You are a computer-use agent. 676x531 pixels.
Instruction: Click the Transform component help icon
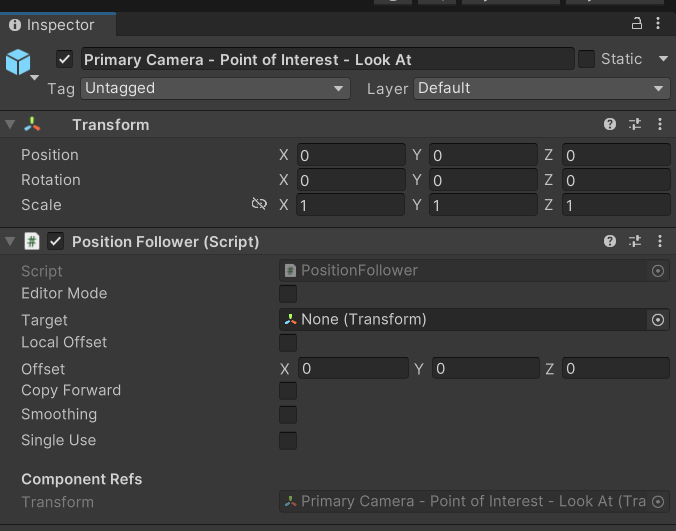[x=610, y=125]
